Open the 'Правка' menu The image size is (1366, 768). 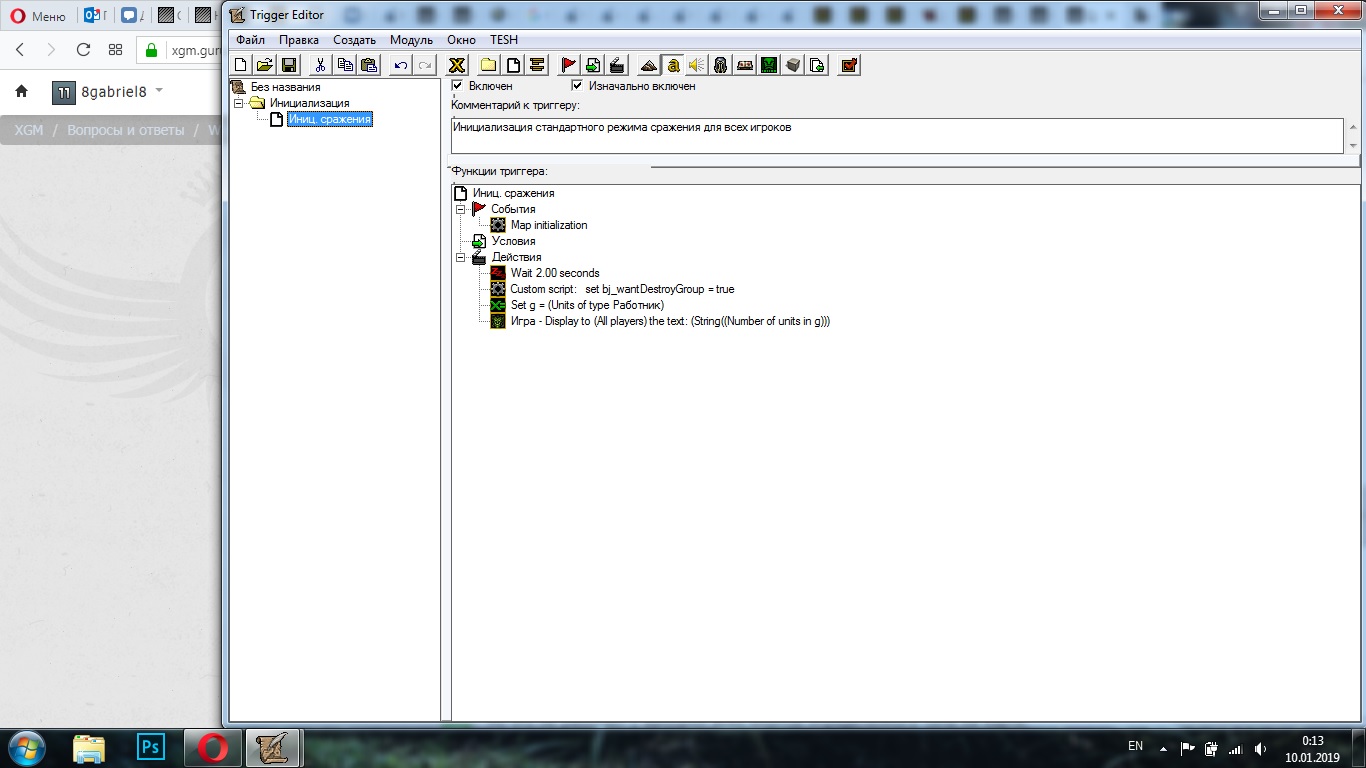pos(299,40)
